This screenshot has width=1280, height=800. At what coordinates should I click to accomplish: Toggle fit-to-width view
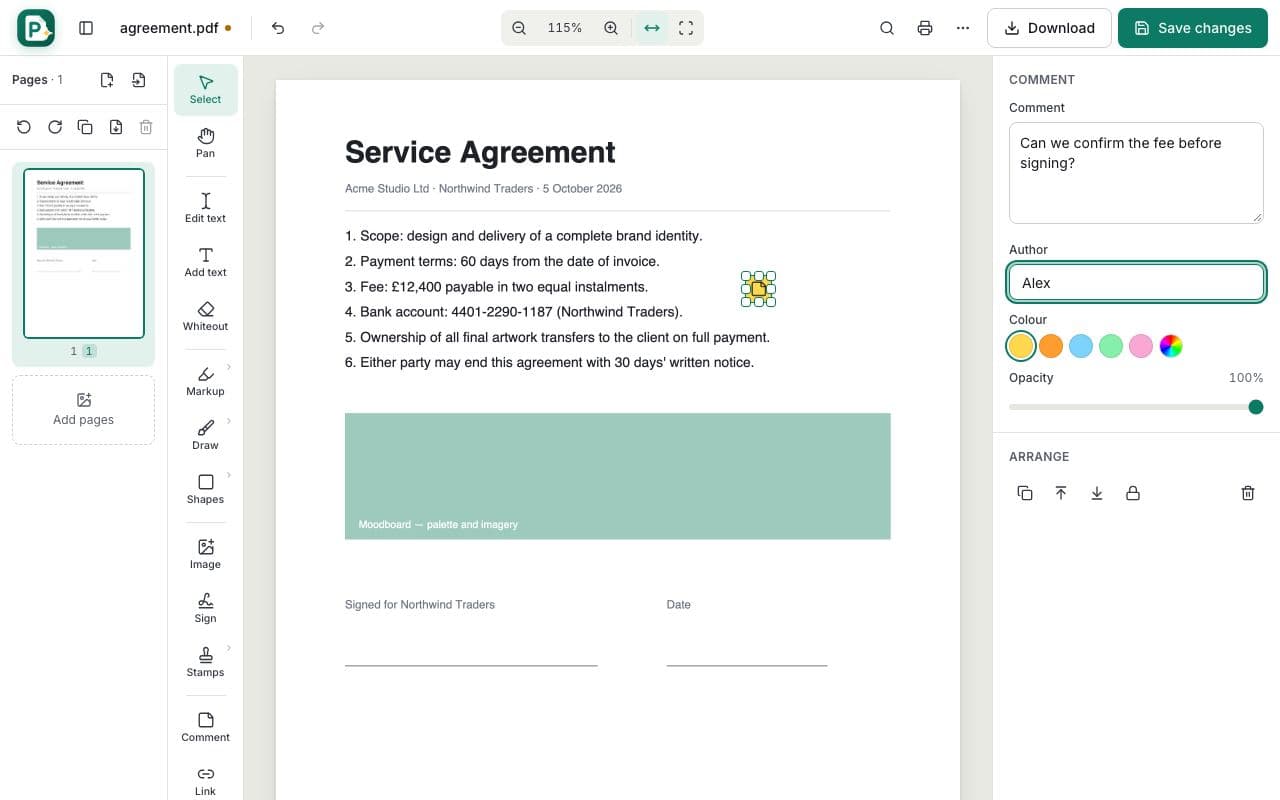click(652, 28)
